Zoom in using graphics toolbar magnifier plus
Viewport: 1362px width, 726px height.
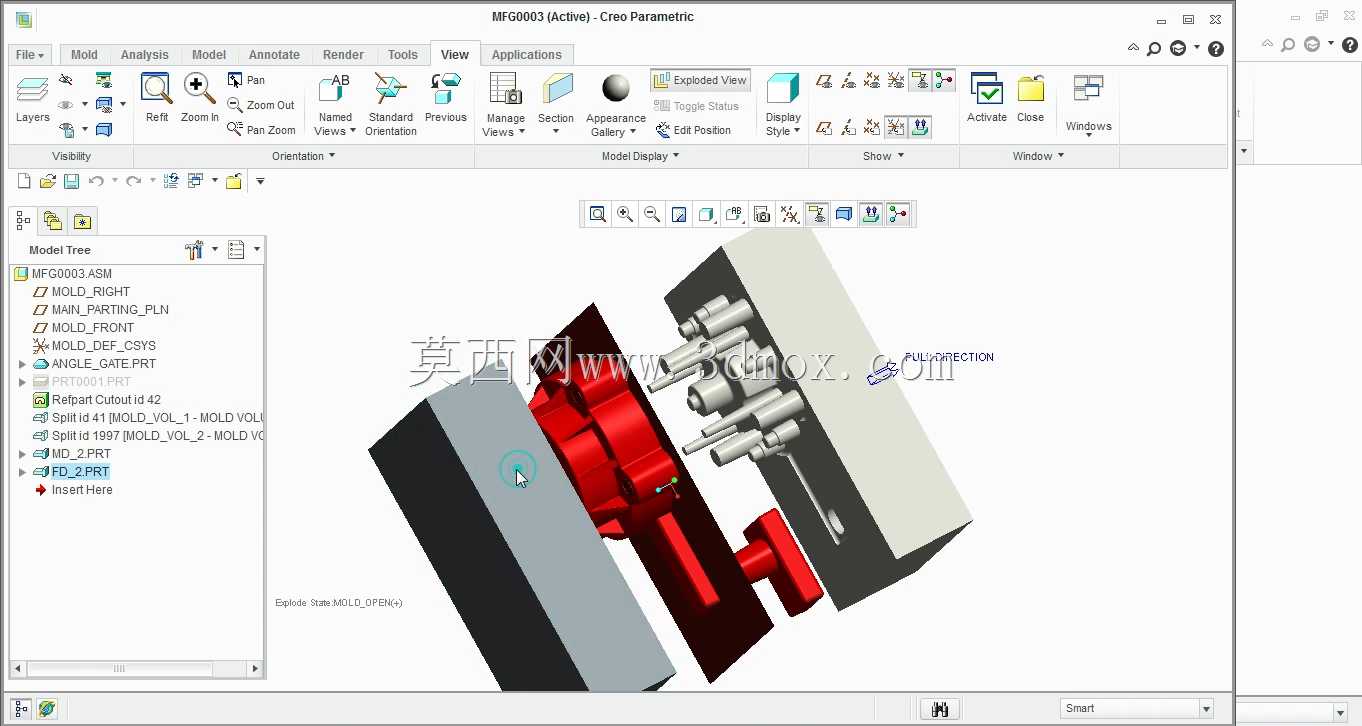625,214
